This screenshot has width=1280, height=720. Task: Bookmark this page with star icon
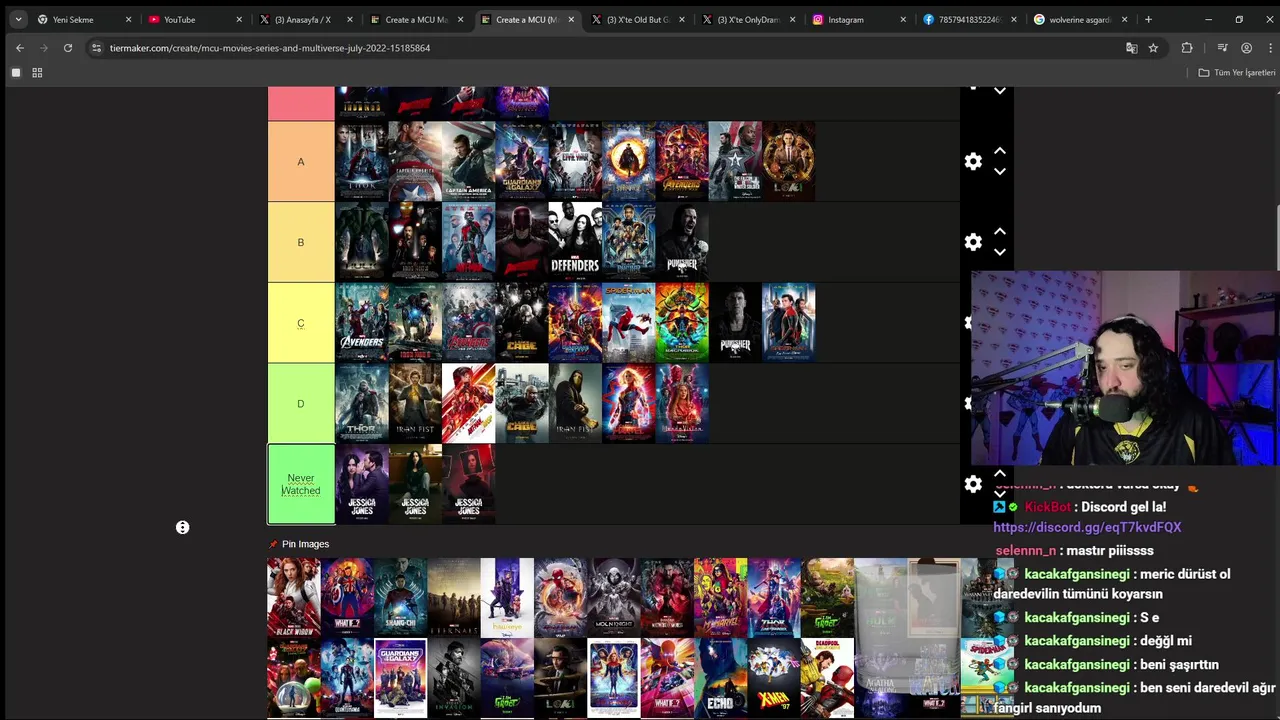(x=1153, y=48)
